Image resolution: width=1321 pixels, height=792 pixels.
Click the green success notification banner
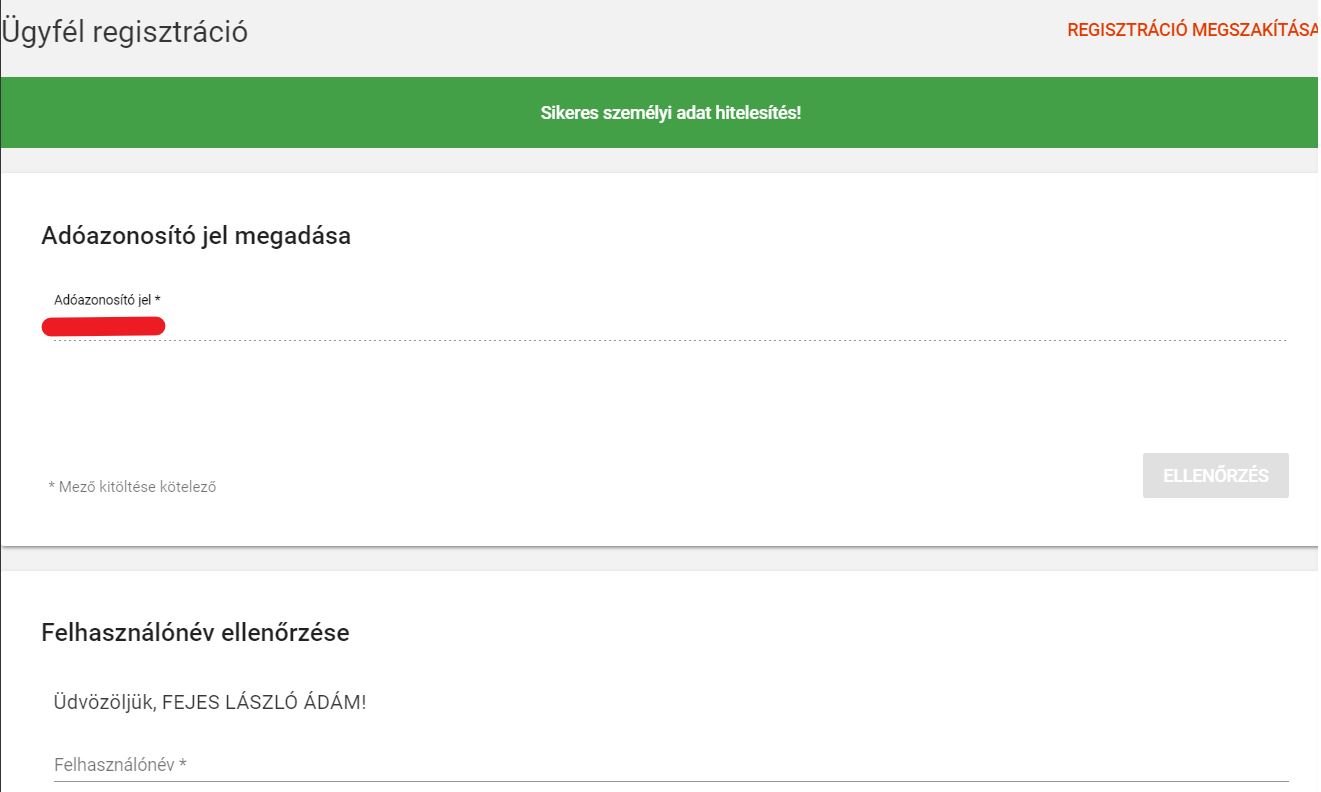(300, 113)
